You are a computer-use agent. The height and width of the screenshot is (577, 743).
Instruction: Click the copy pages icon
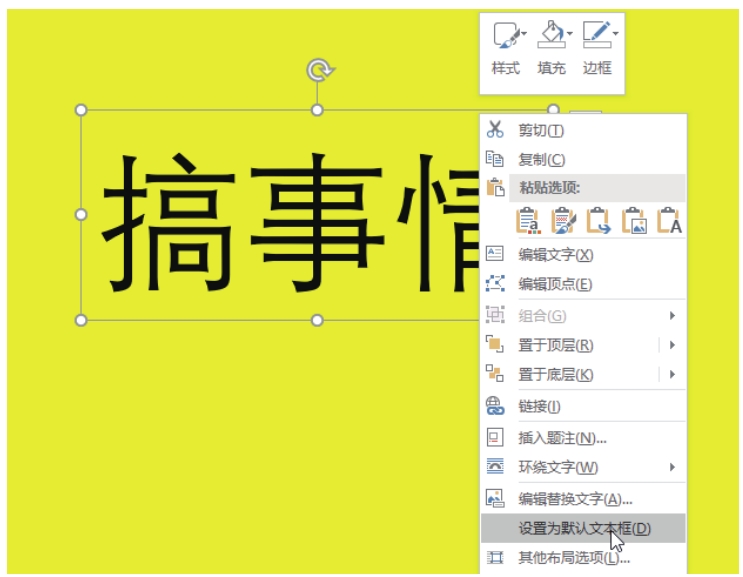[495, 159]
